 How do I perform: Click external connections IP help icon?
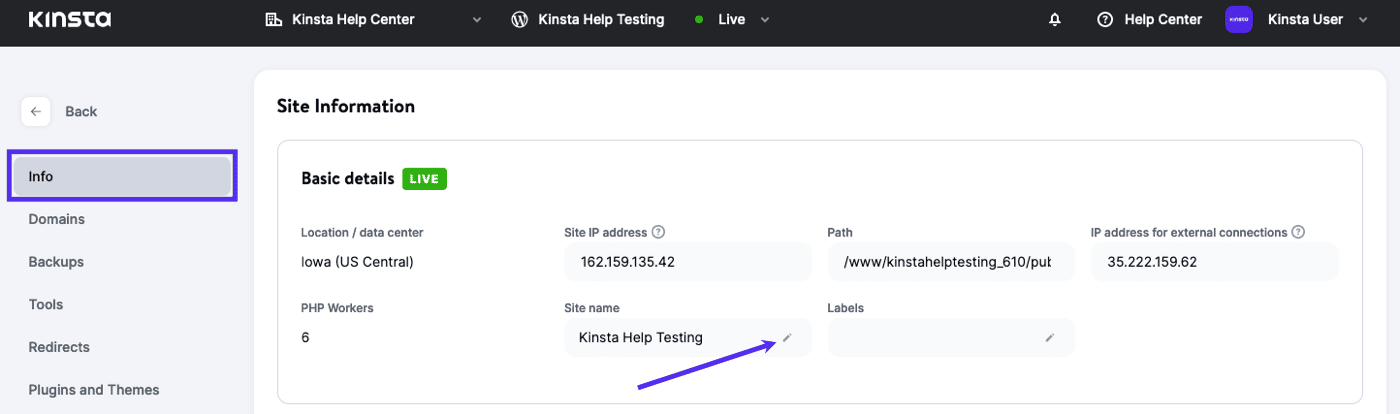pos(1298,232)
